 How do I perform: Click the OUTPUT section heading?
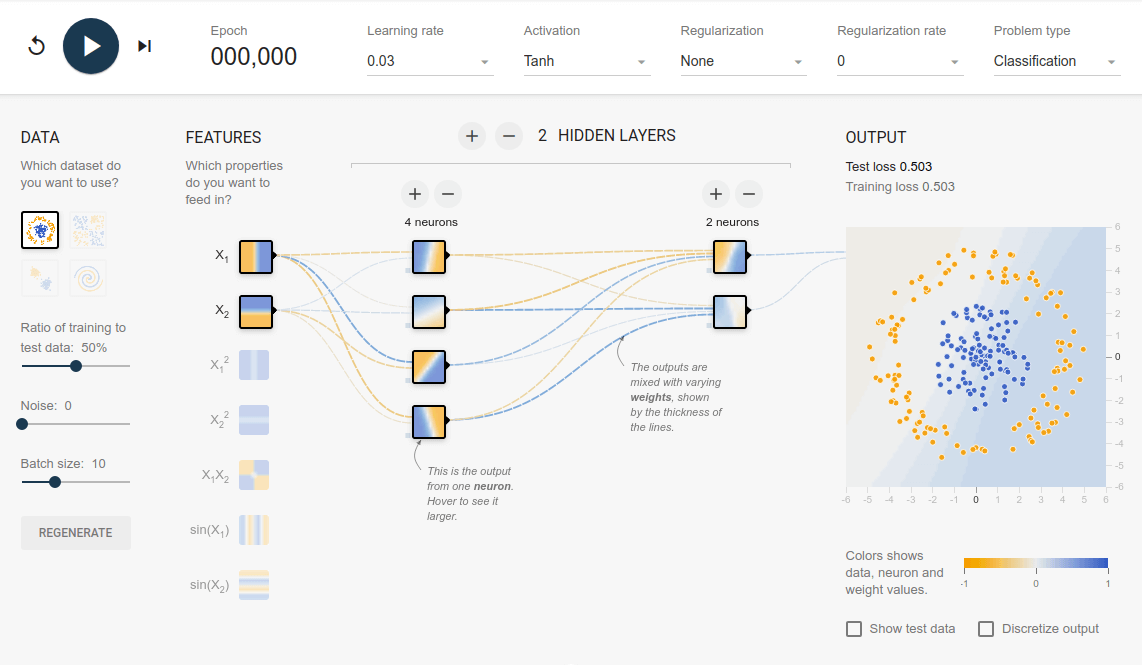coord(876,138)
